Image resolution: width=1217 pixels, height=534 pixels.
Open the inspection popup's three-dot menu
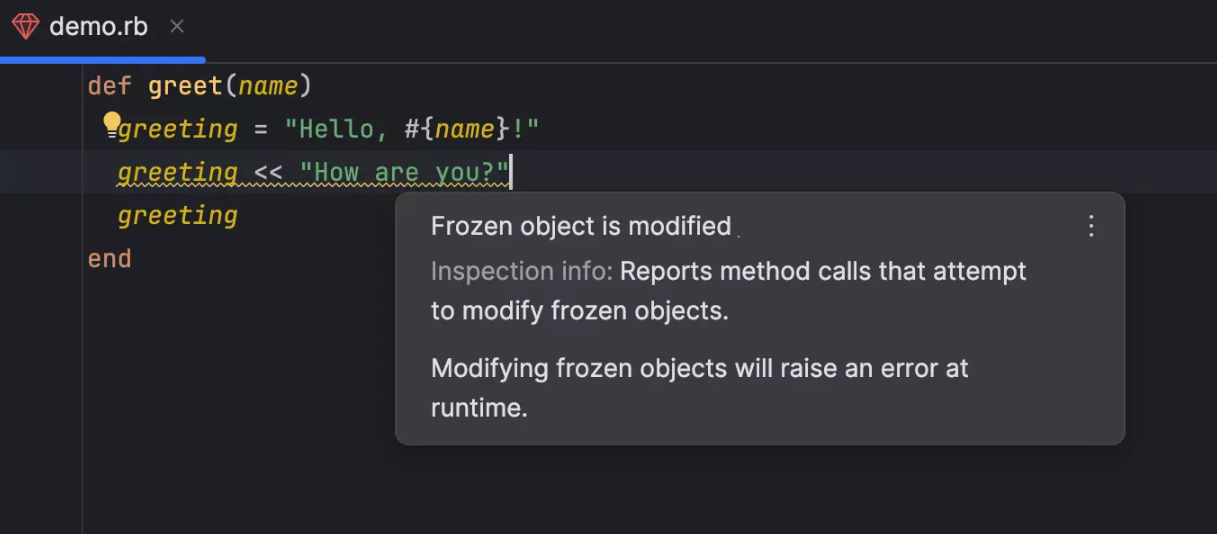pos(1091,226)
